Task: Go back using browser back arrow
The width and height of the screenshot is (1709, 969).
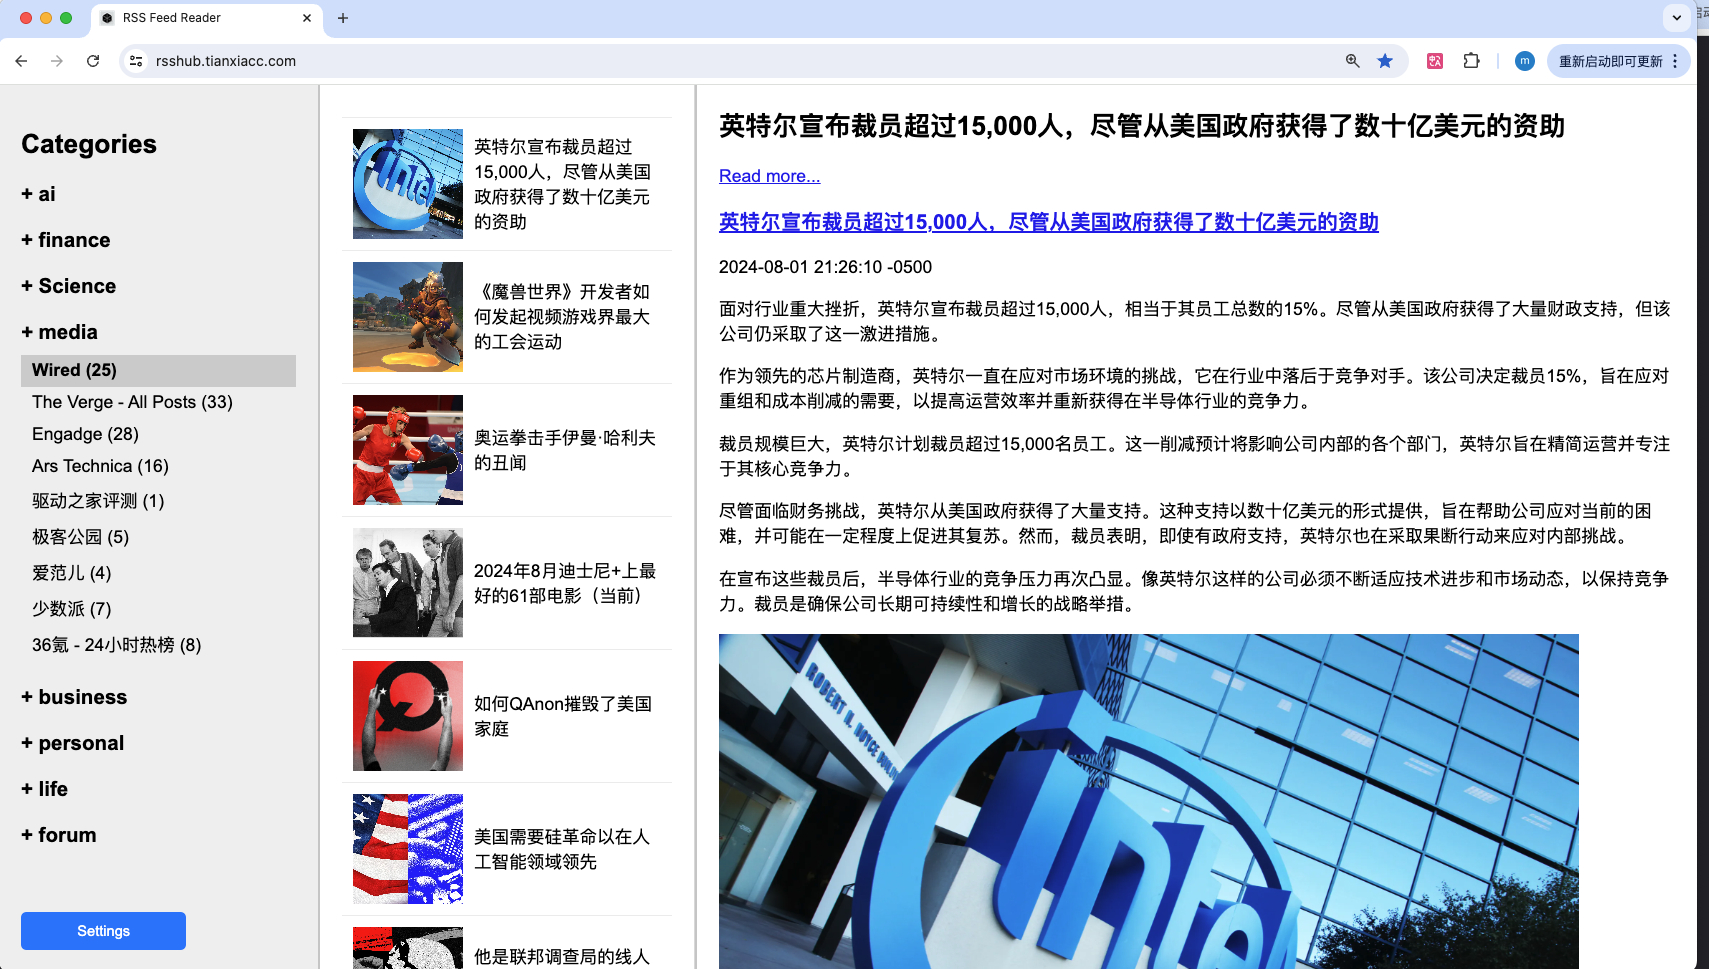Action: point(21,61)
